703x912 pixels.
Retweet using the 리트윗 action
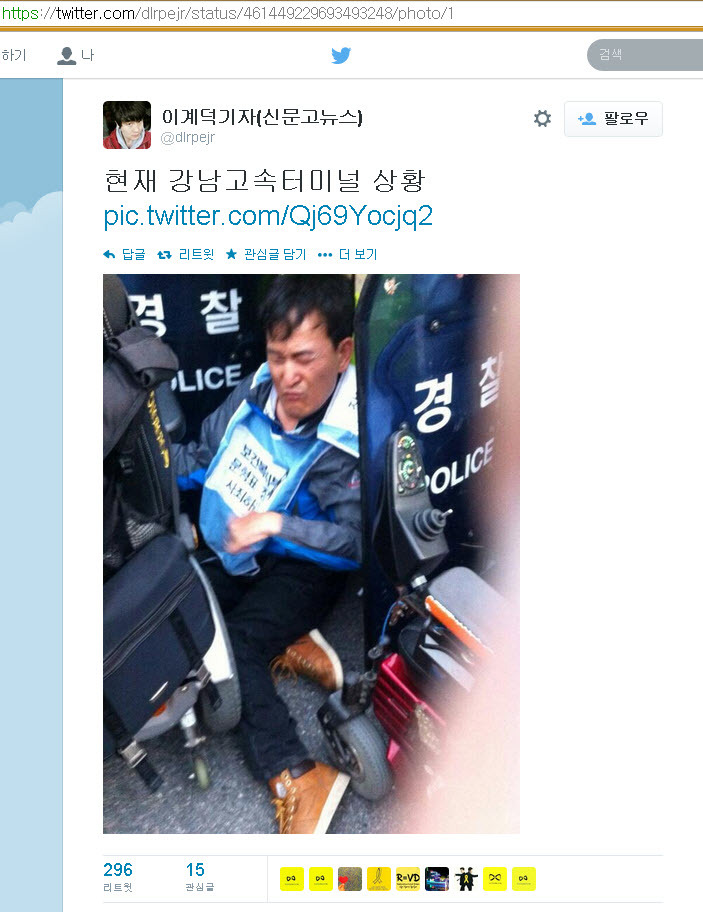click(186, 254)
